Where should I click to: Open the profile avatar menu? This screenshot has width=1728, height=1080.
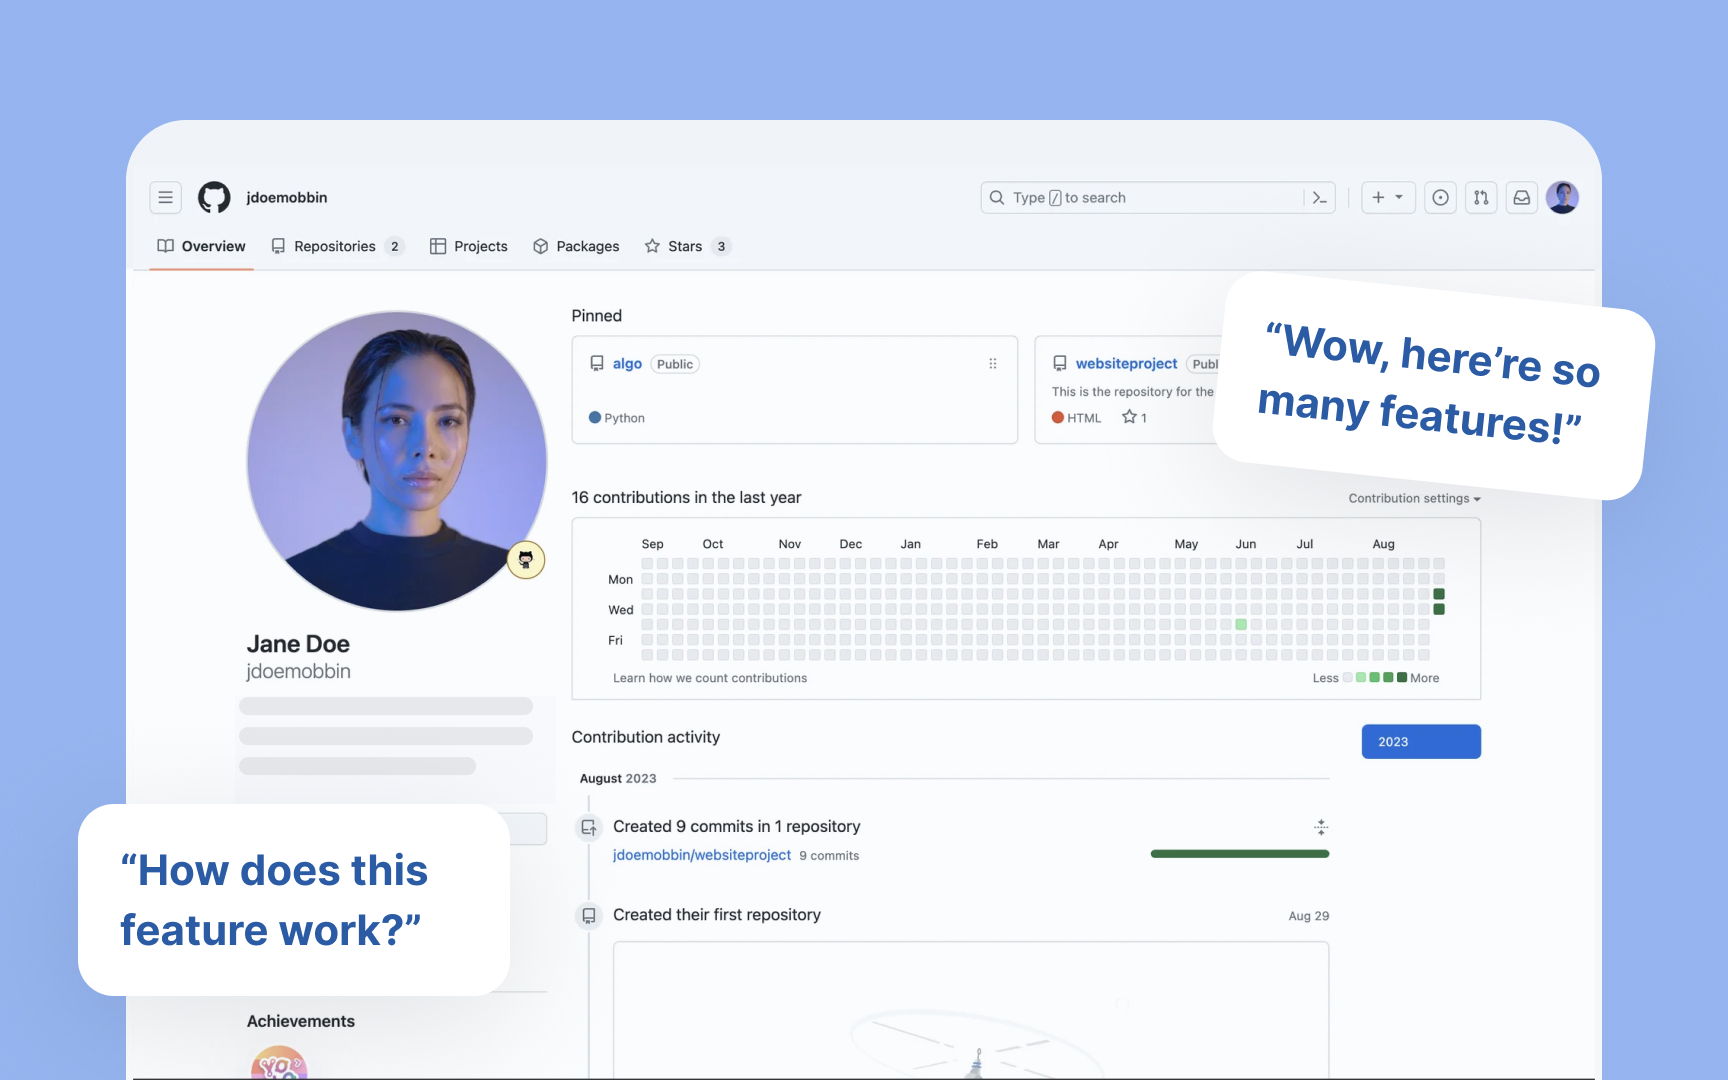[1562, 197]
